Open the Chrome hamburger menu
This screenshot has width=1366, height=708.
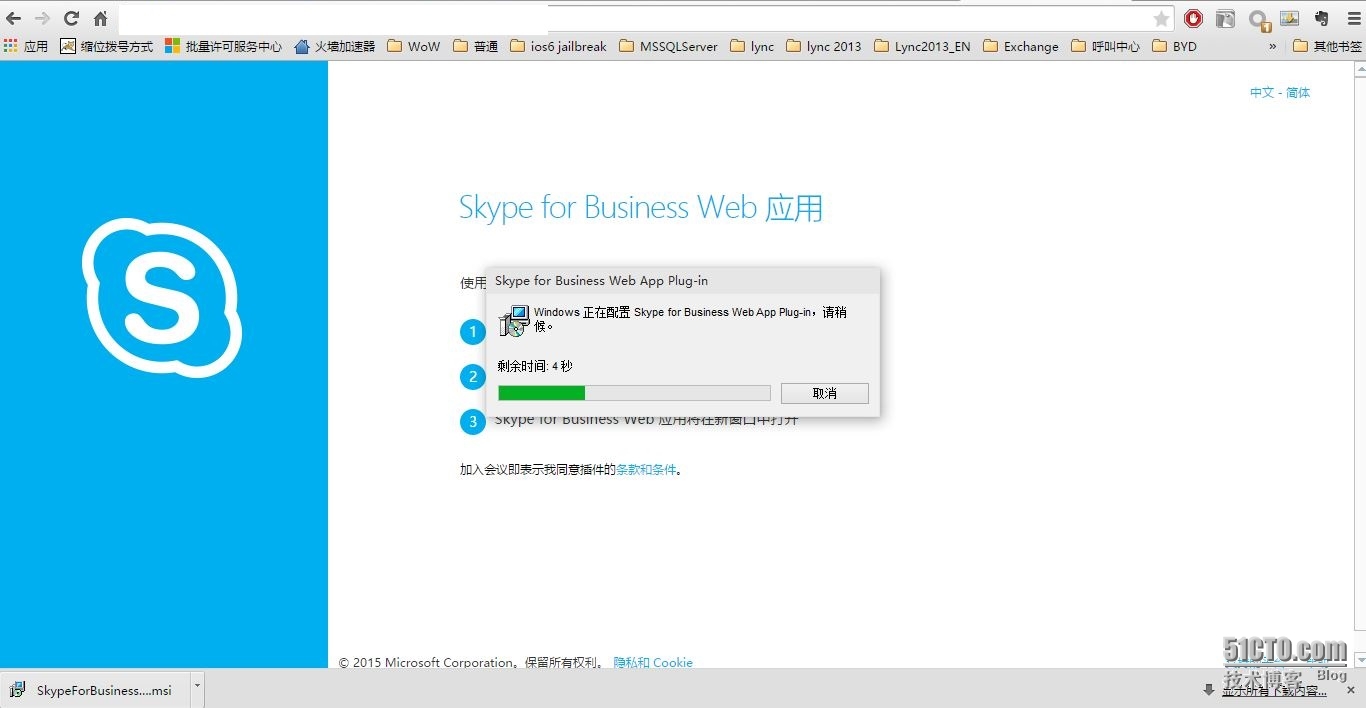click(1354, 18)
